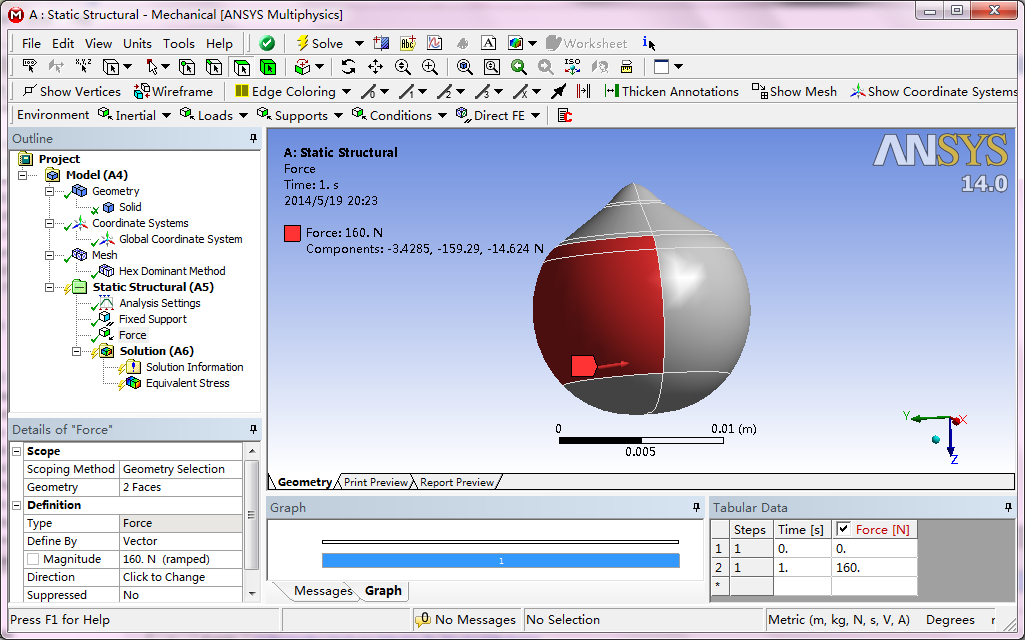The height and width of the screenshot is (640, 1025).
Task: Open the Units menu
Action: [x=137, y=43]
